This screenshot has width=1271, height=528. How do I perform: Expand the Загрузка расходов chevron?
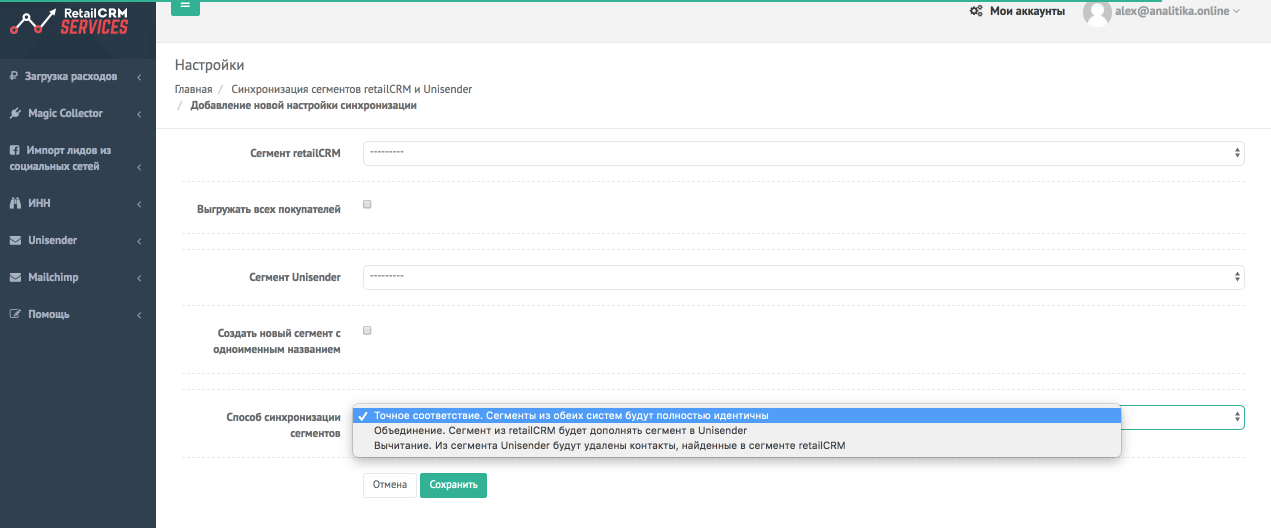pos(139,77)
